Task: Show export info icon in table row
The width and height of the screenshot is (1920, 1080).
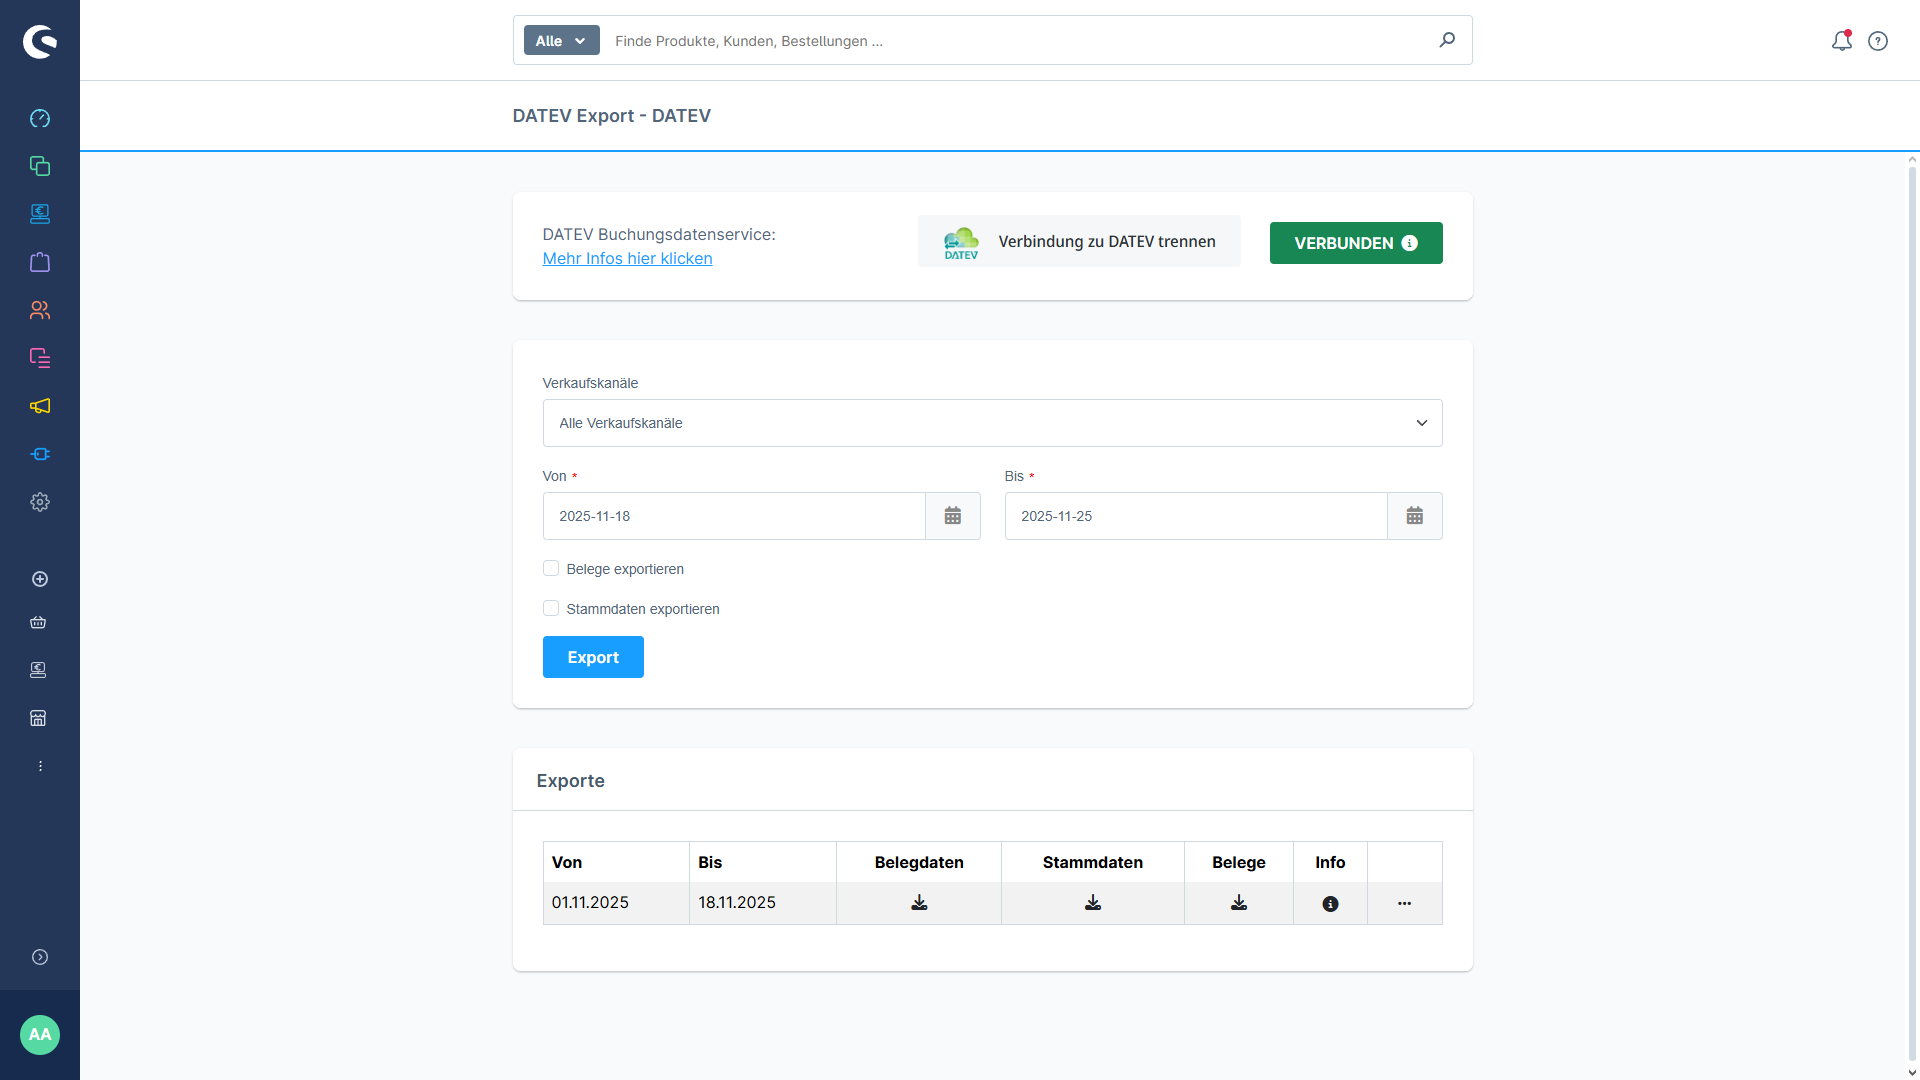Action: (1330, 903)
